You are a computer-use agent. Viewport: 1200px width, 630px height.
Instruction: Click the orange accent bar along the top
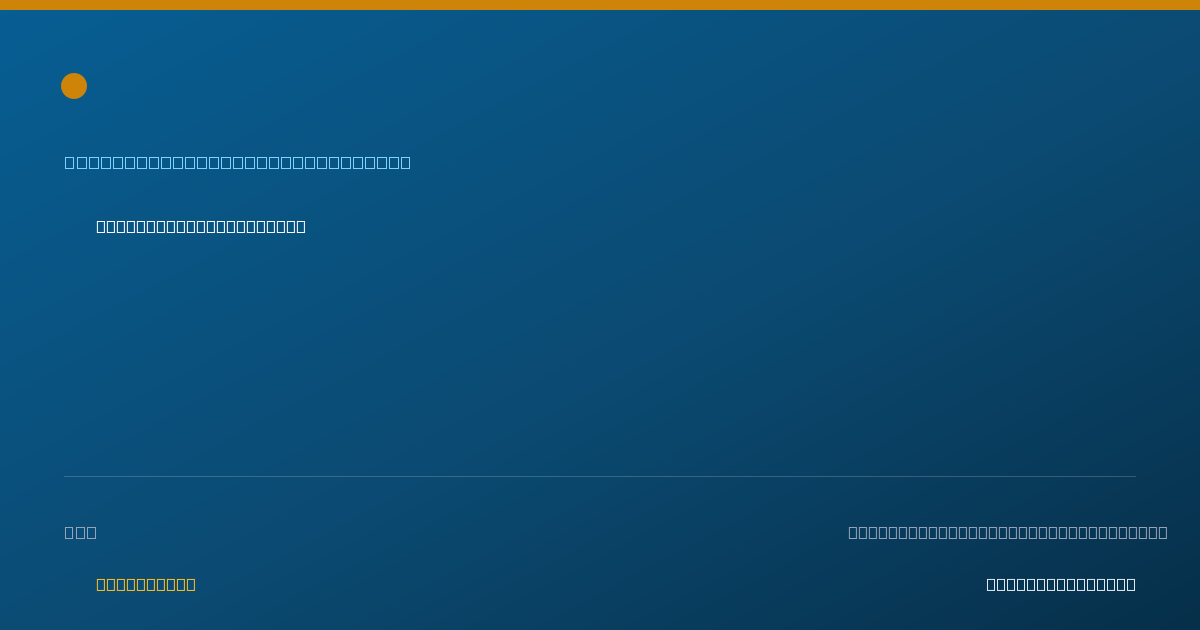(600, 5)
